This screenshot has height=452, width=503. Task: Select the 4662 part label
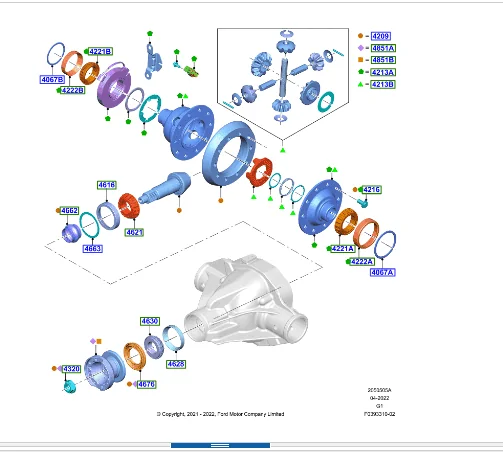click(x=69, y=211)
